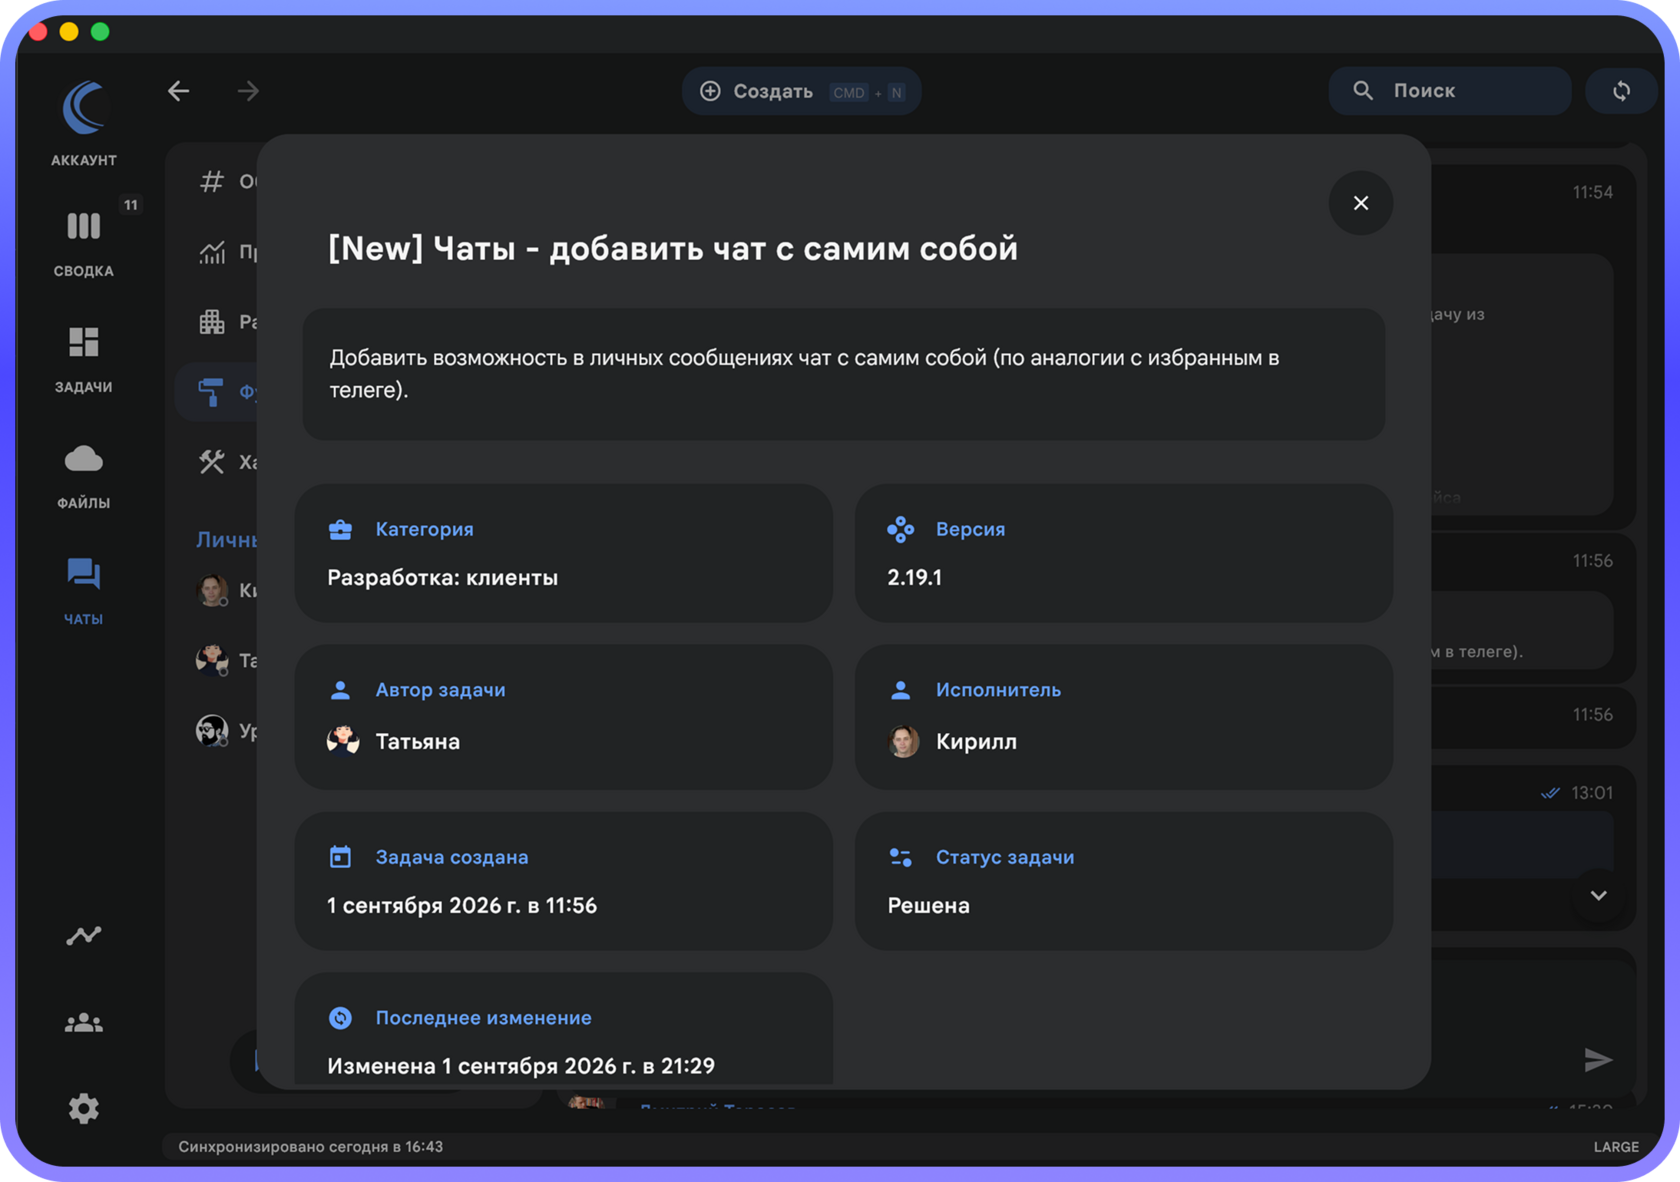Open the team members icon
Image resolution: width=1680 pixels, height=1182 pixels.
(84, 1022)
